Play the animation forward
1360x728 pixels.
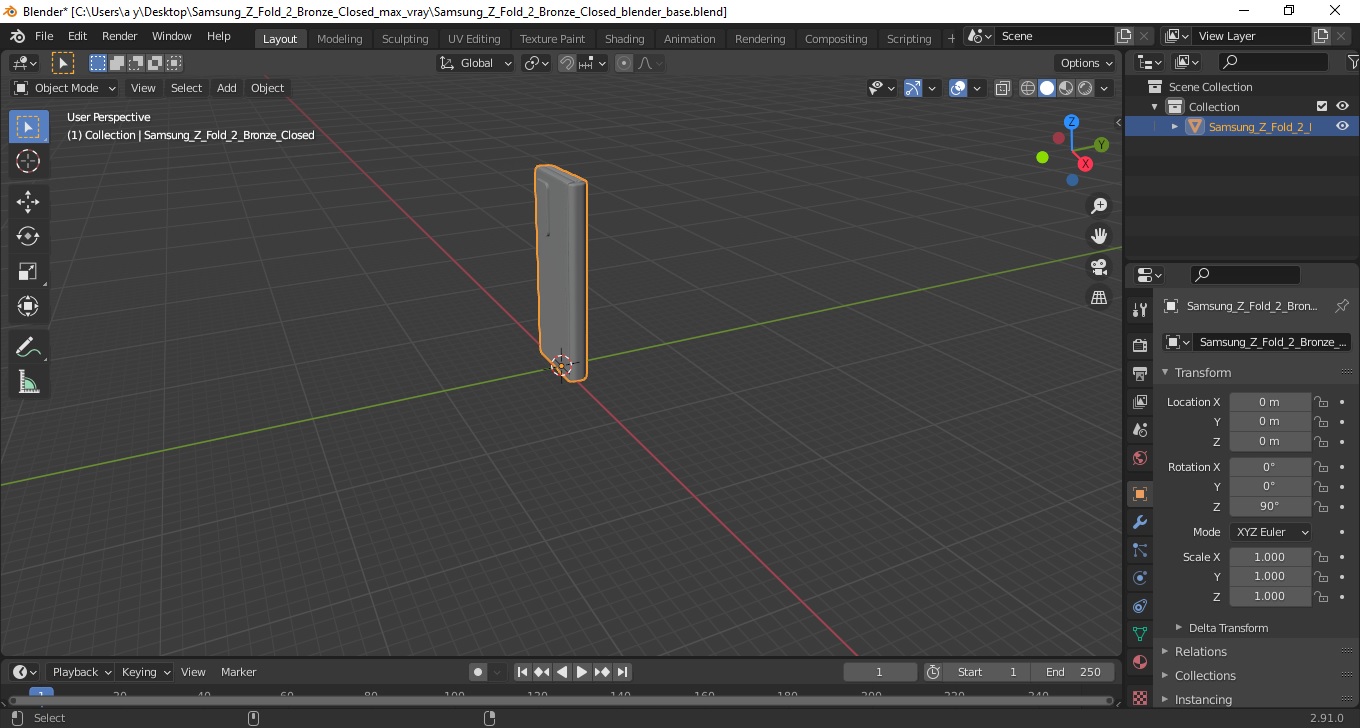pos(582,672)
